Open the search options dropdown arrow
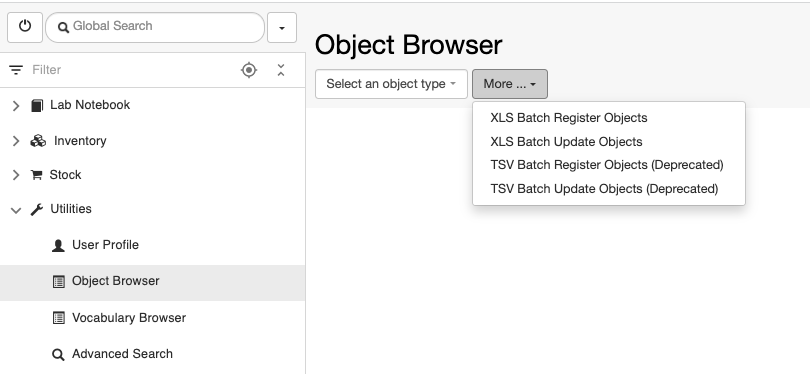This screenshot has height=374, width=810. 282,27
